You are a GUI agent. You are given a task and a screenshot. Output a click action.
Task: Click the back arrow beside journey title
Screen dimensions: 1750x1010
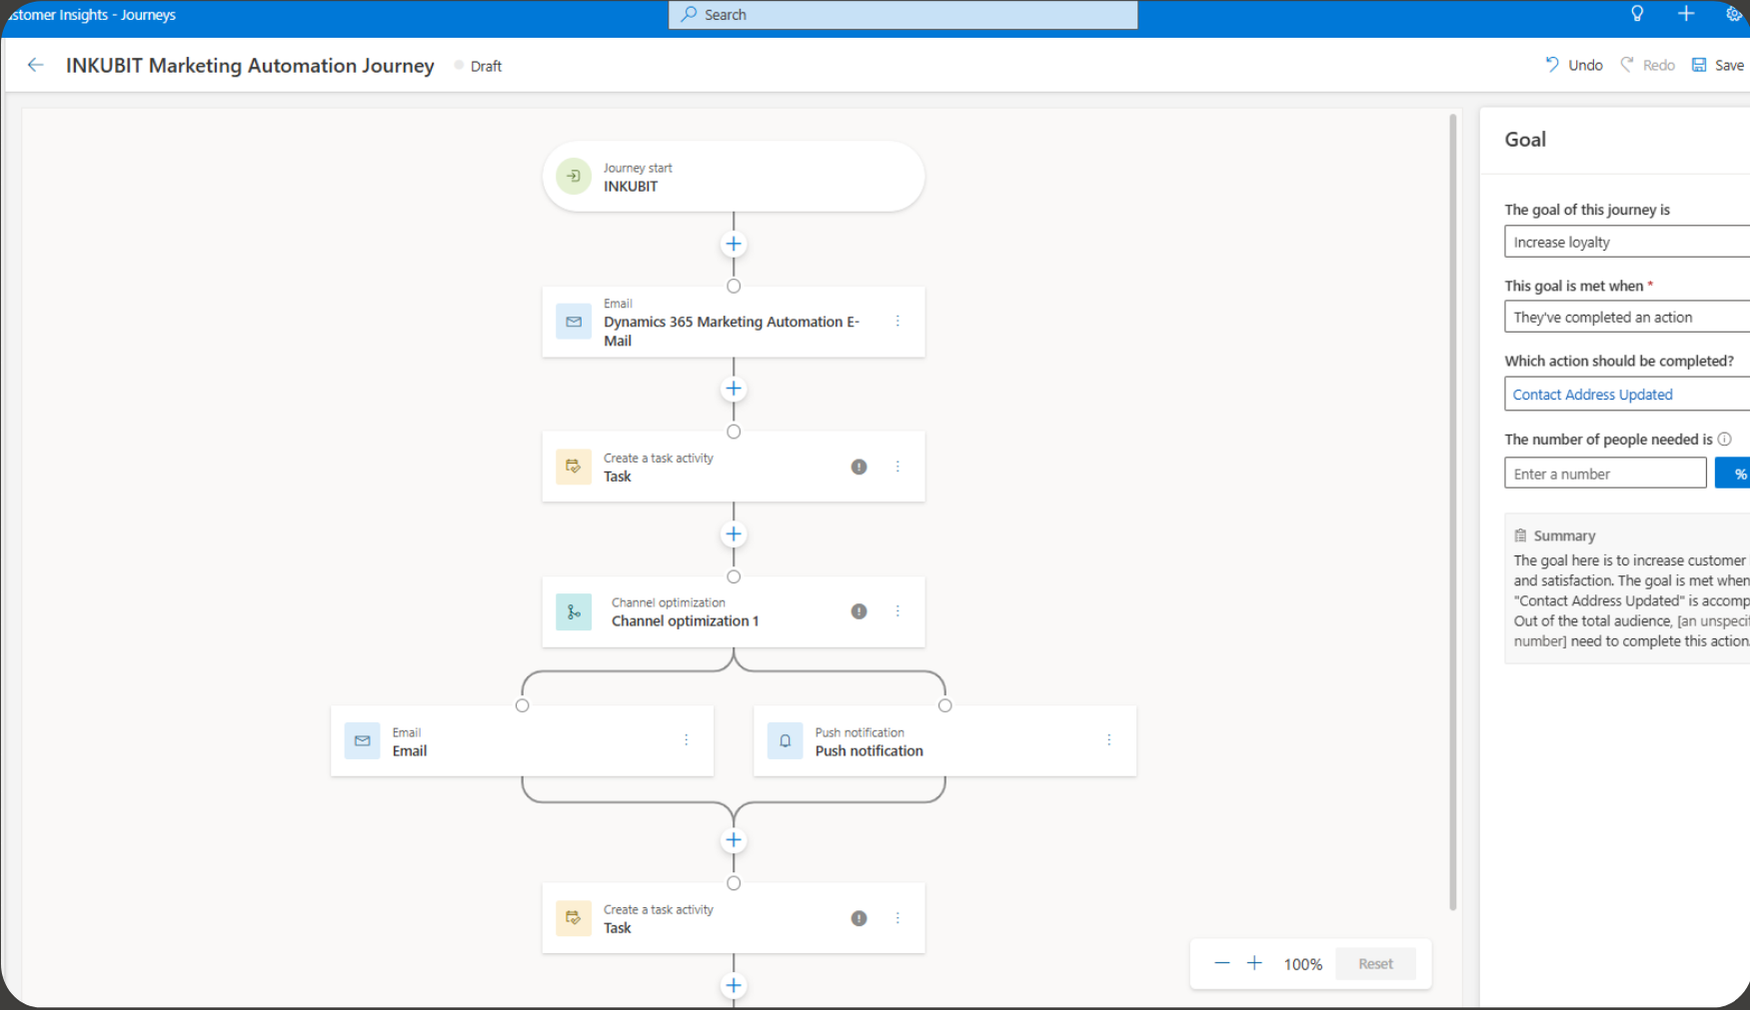pos(36,65)
